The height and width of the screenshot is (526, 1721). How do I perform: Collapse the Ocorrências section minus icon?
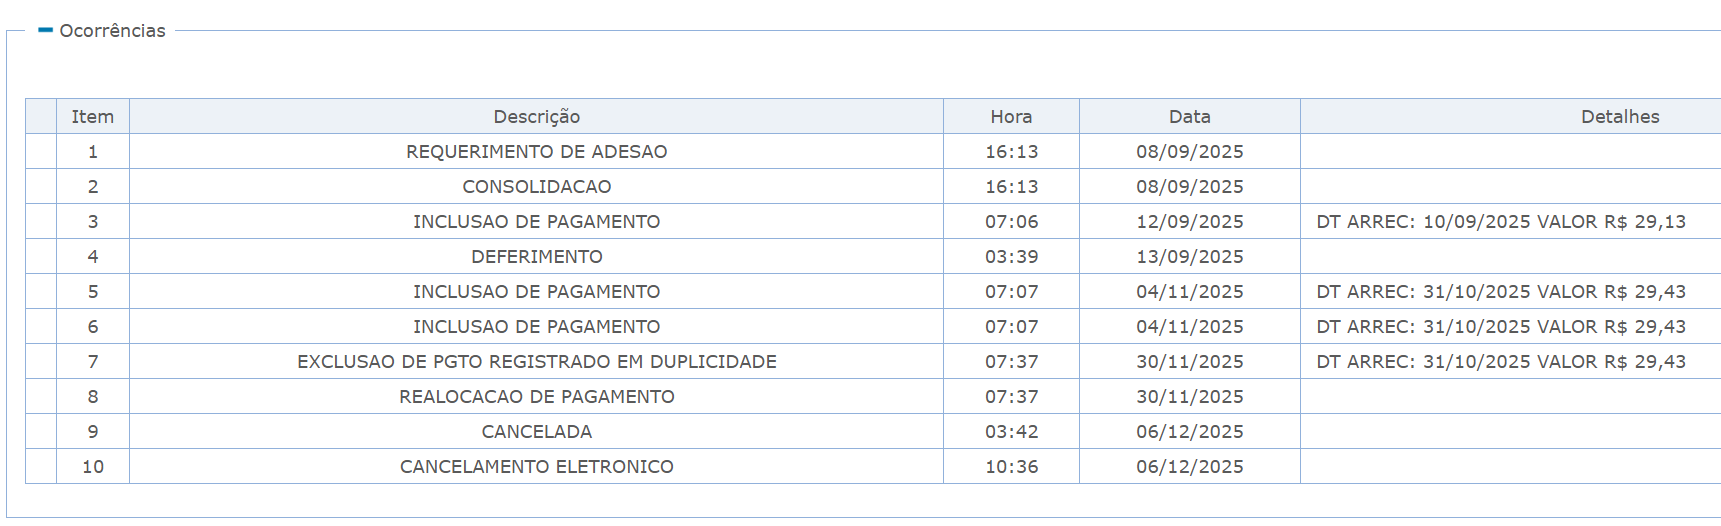tap(45, 30)
